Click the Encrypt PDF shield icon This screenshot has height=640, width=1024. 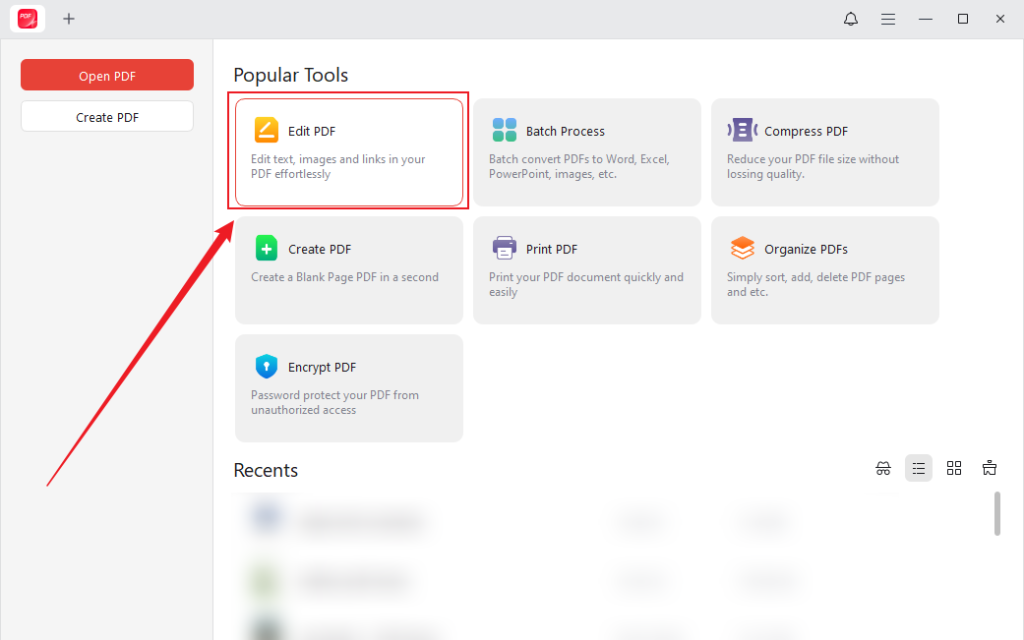pos(266,366)
